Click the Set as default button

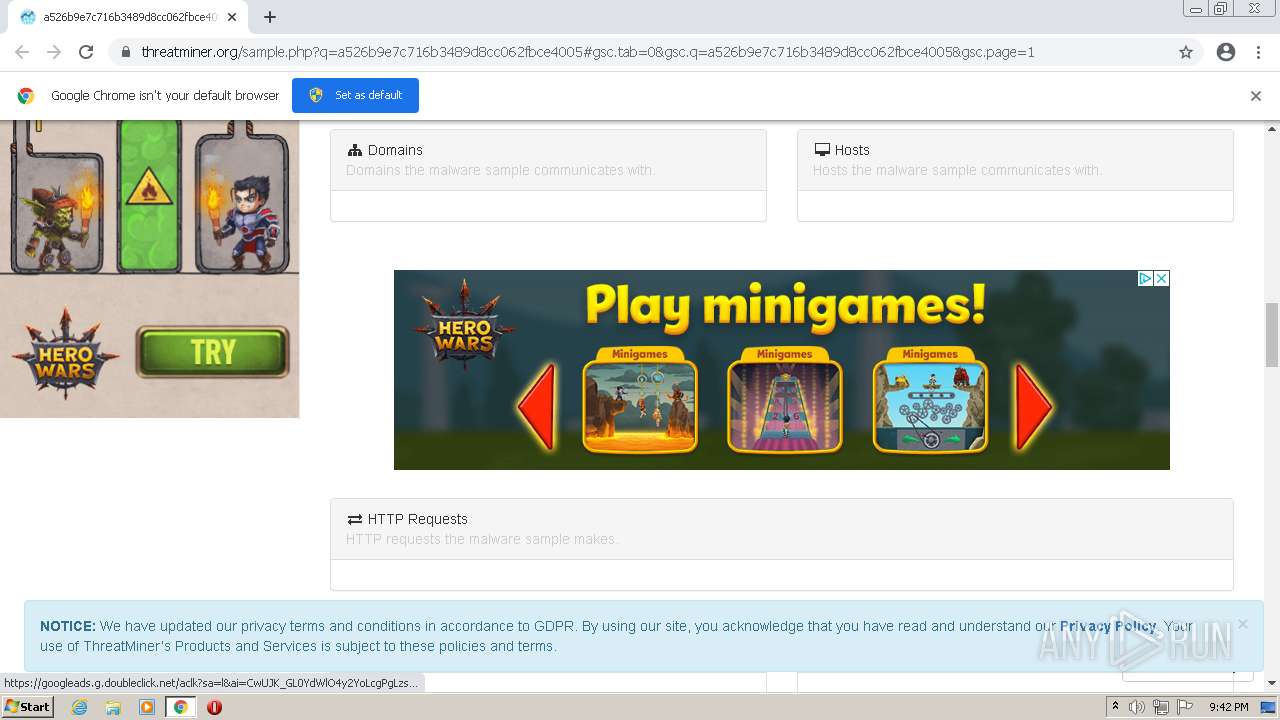click(x=355, y=95)
